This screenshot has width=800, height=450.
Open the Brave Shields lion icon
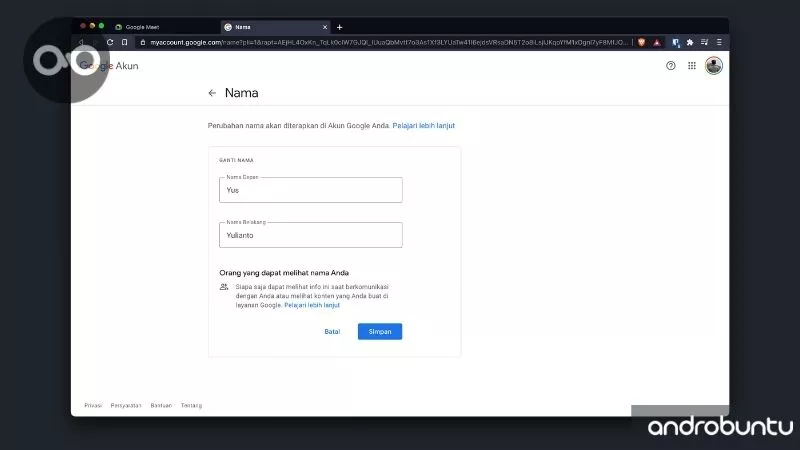tap(641, 42)
